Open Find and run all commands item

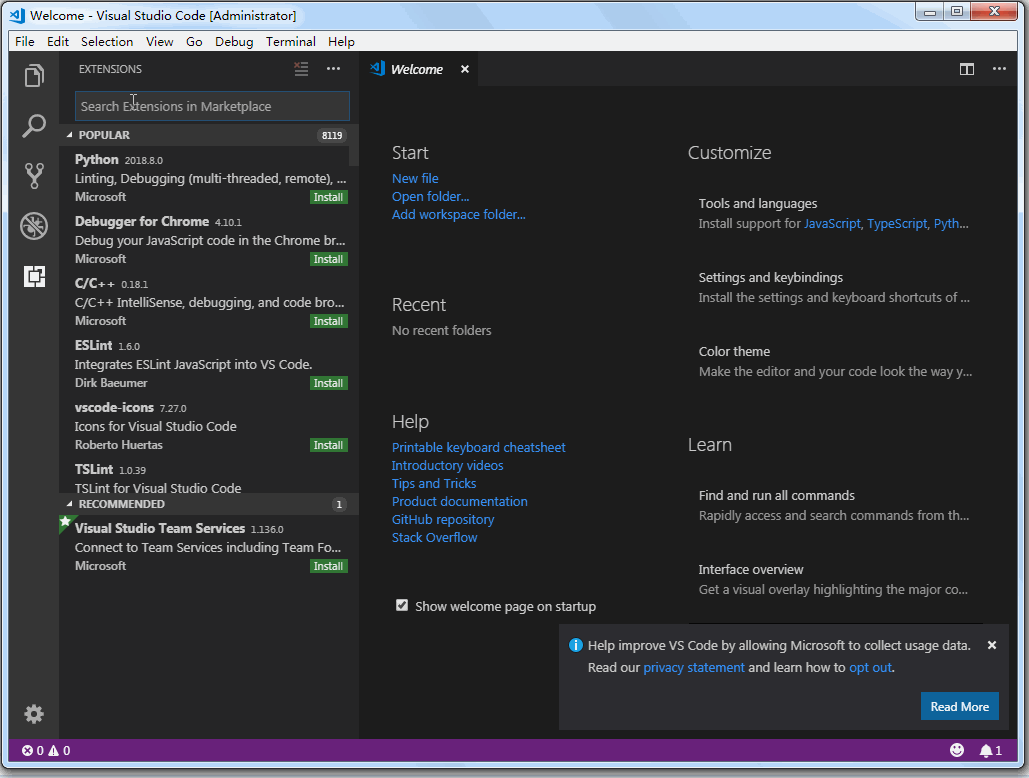(x=835, y=505)
